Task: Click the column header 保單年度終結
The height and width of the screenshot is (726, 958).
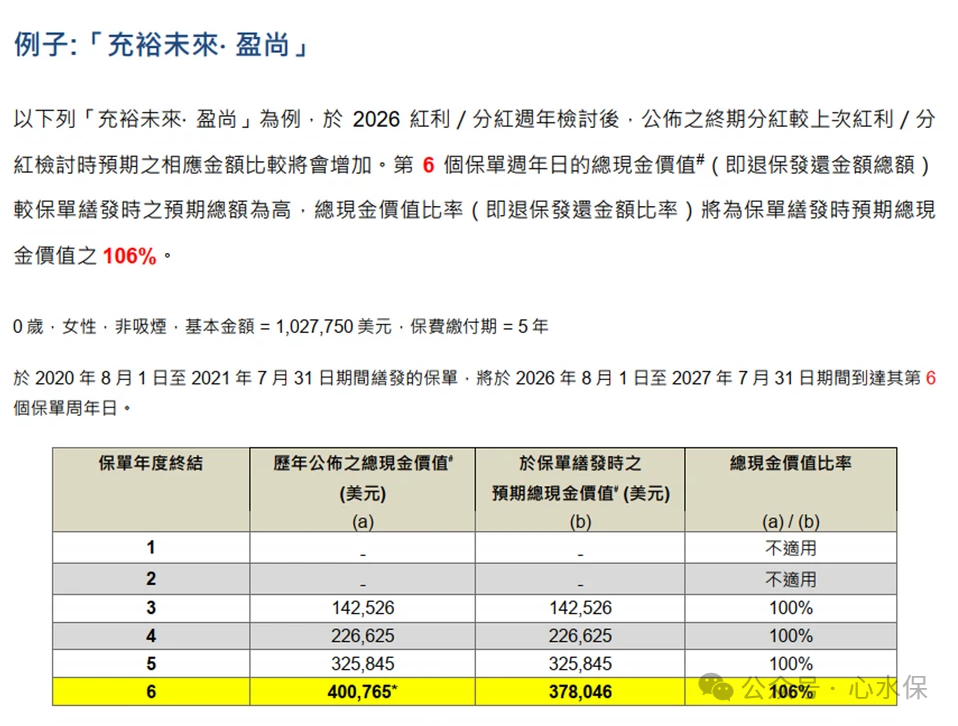Action: 150,463
